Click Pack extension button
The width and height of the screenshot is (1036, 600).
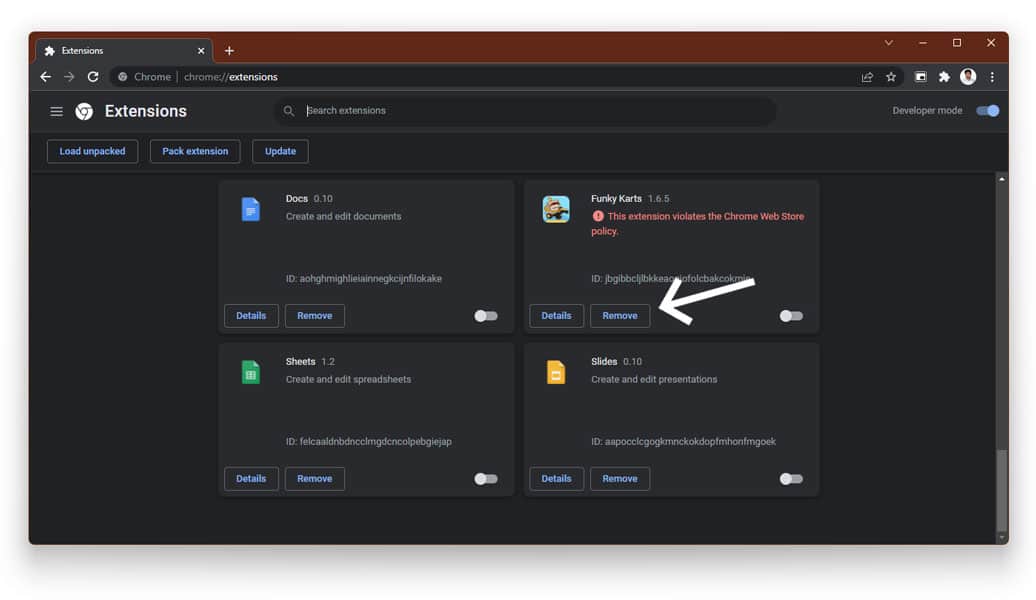coord(195,151)
